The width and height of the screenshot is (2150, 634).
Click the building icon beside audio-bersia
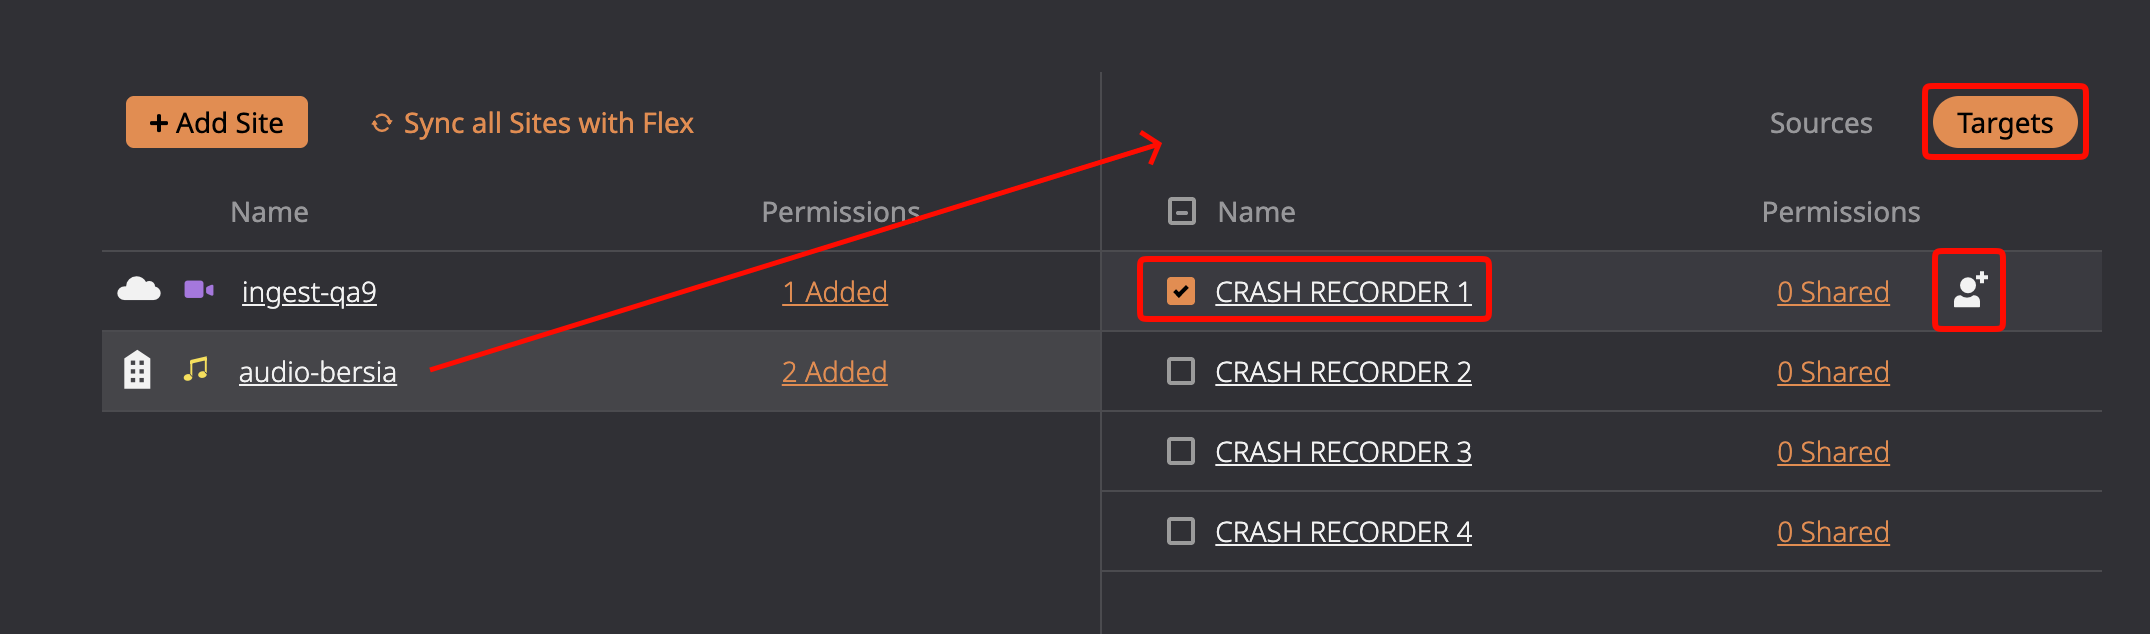(137, 370)
